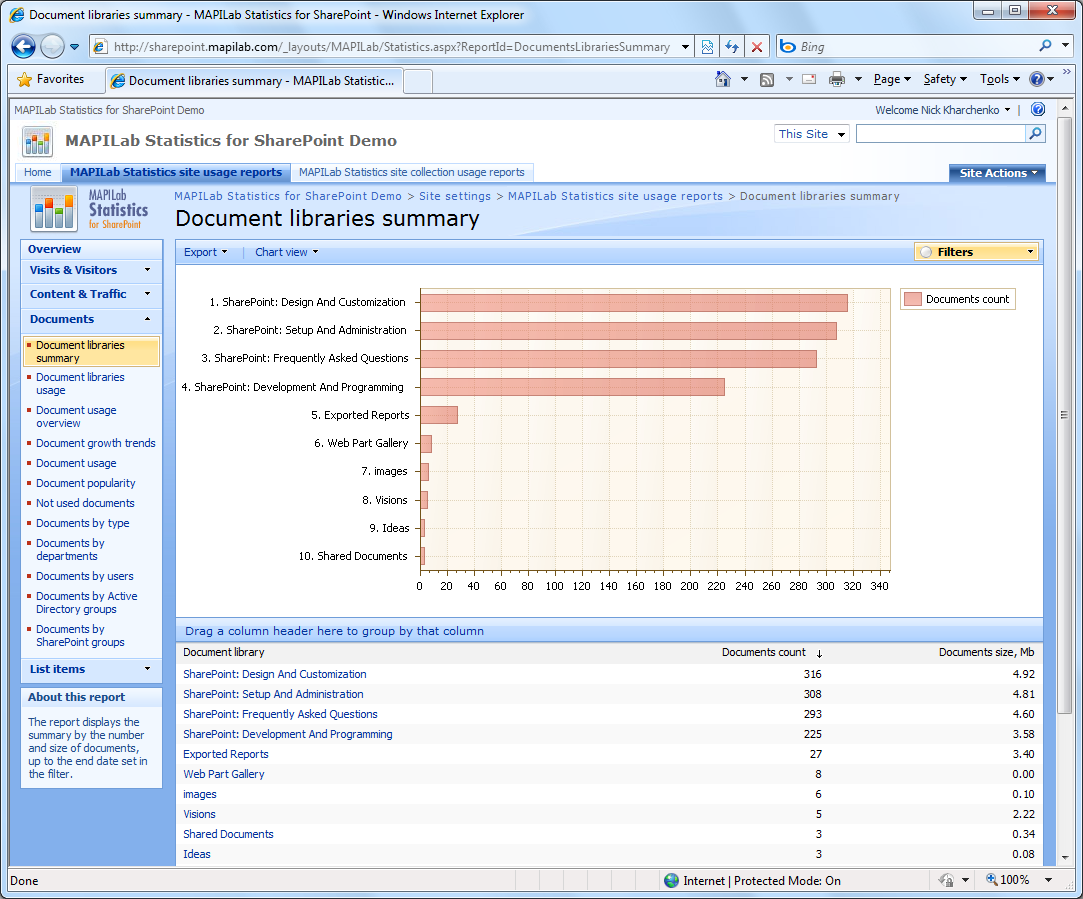Open Documents by type report
The image size is (1083, 899).
pos(82,523)
